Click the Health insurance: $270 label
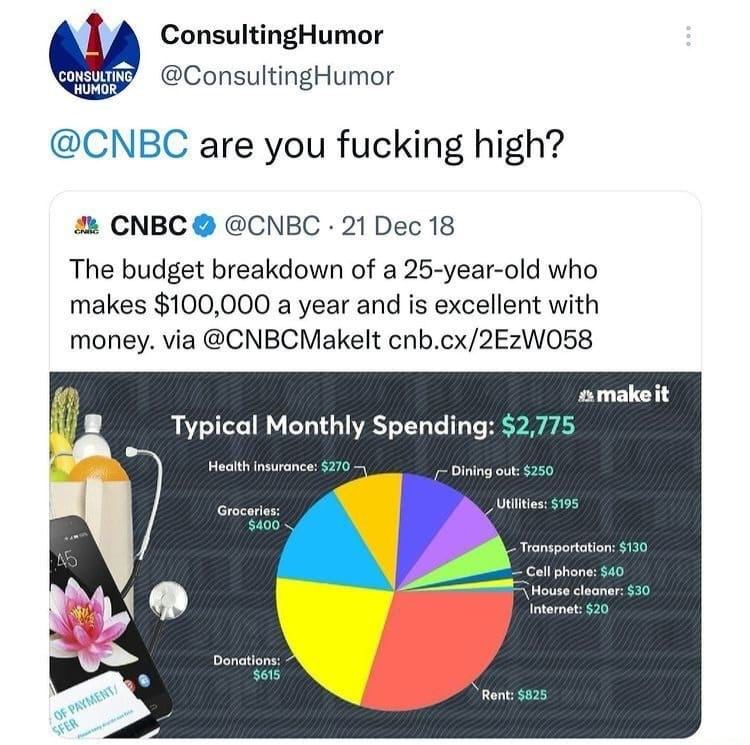The image size is (750, 745). [x=279, y=466]
